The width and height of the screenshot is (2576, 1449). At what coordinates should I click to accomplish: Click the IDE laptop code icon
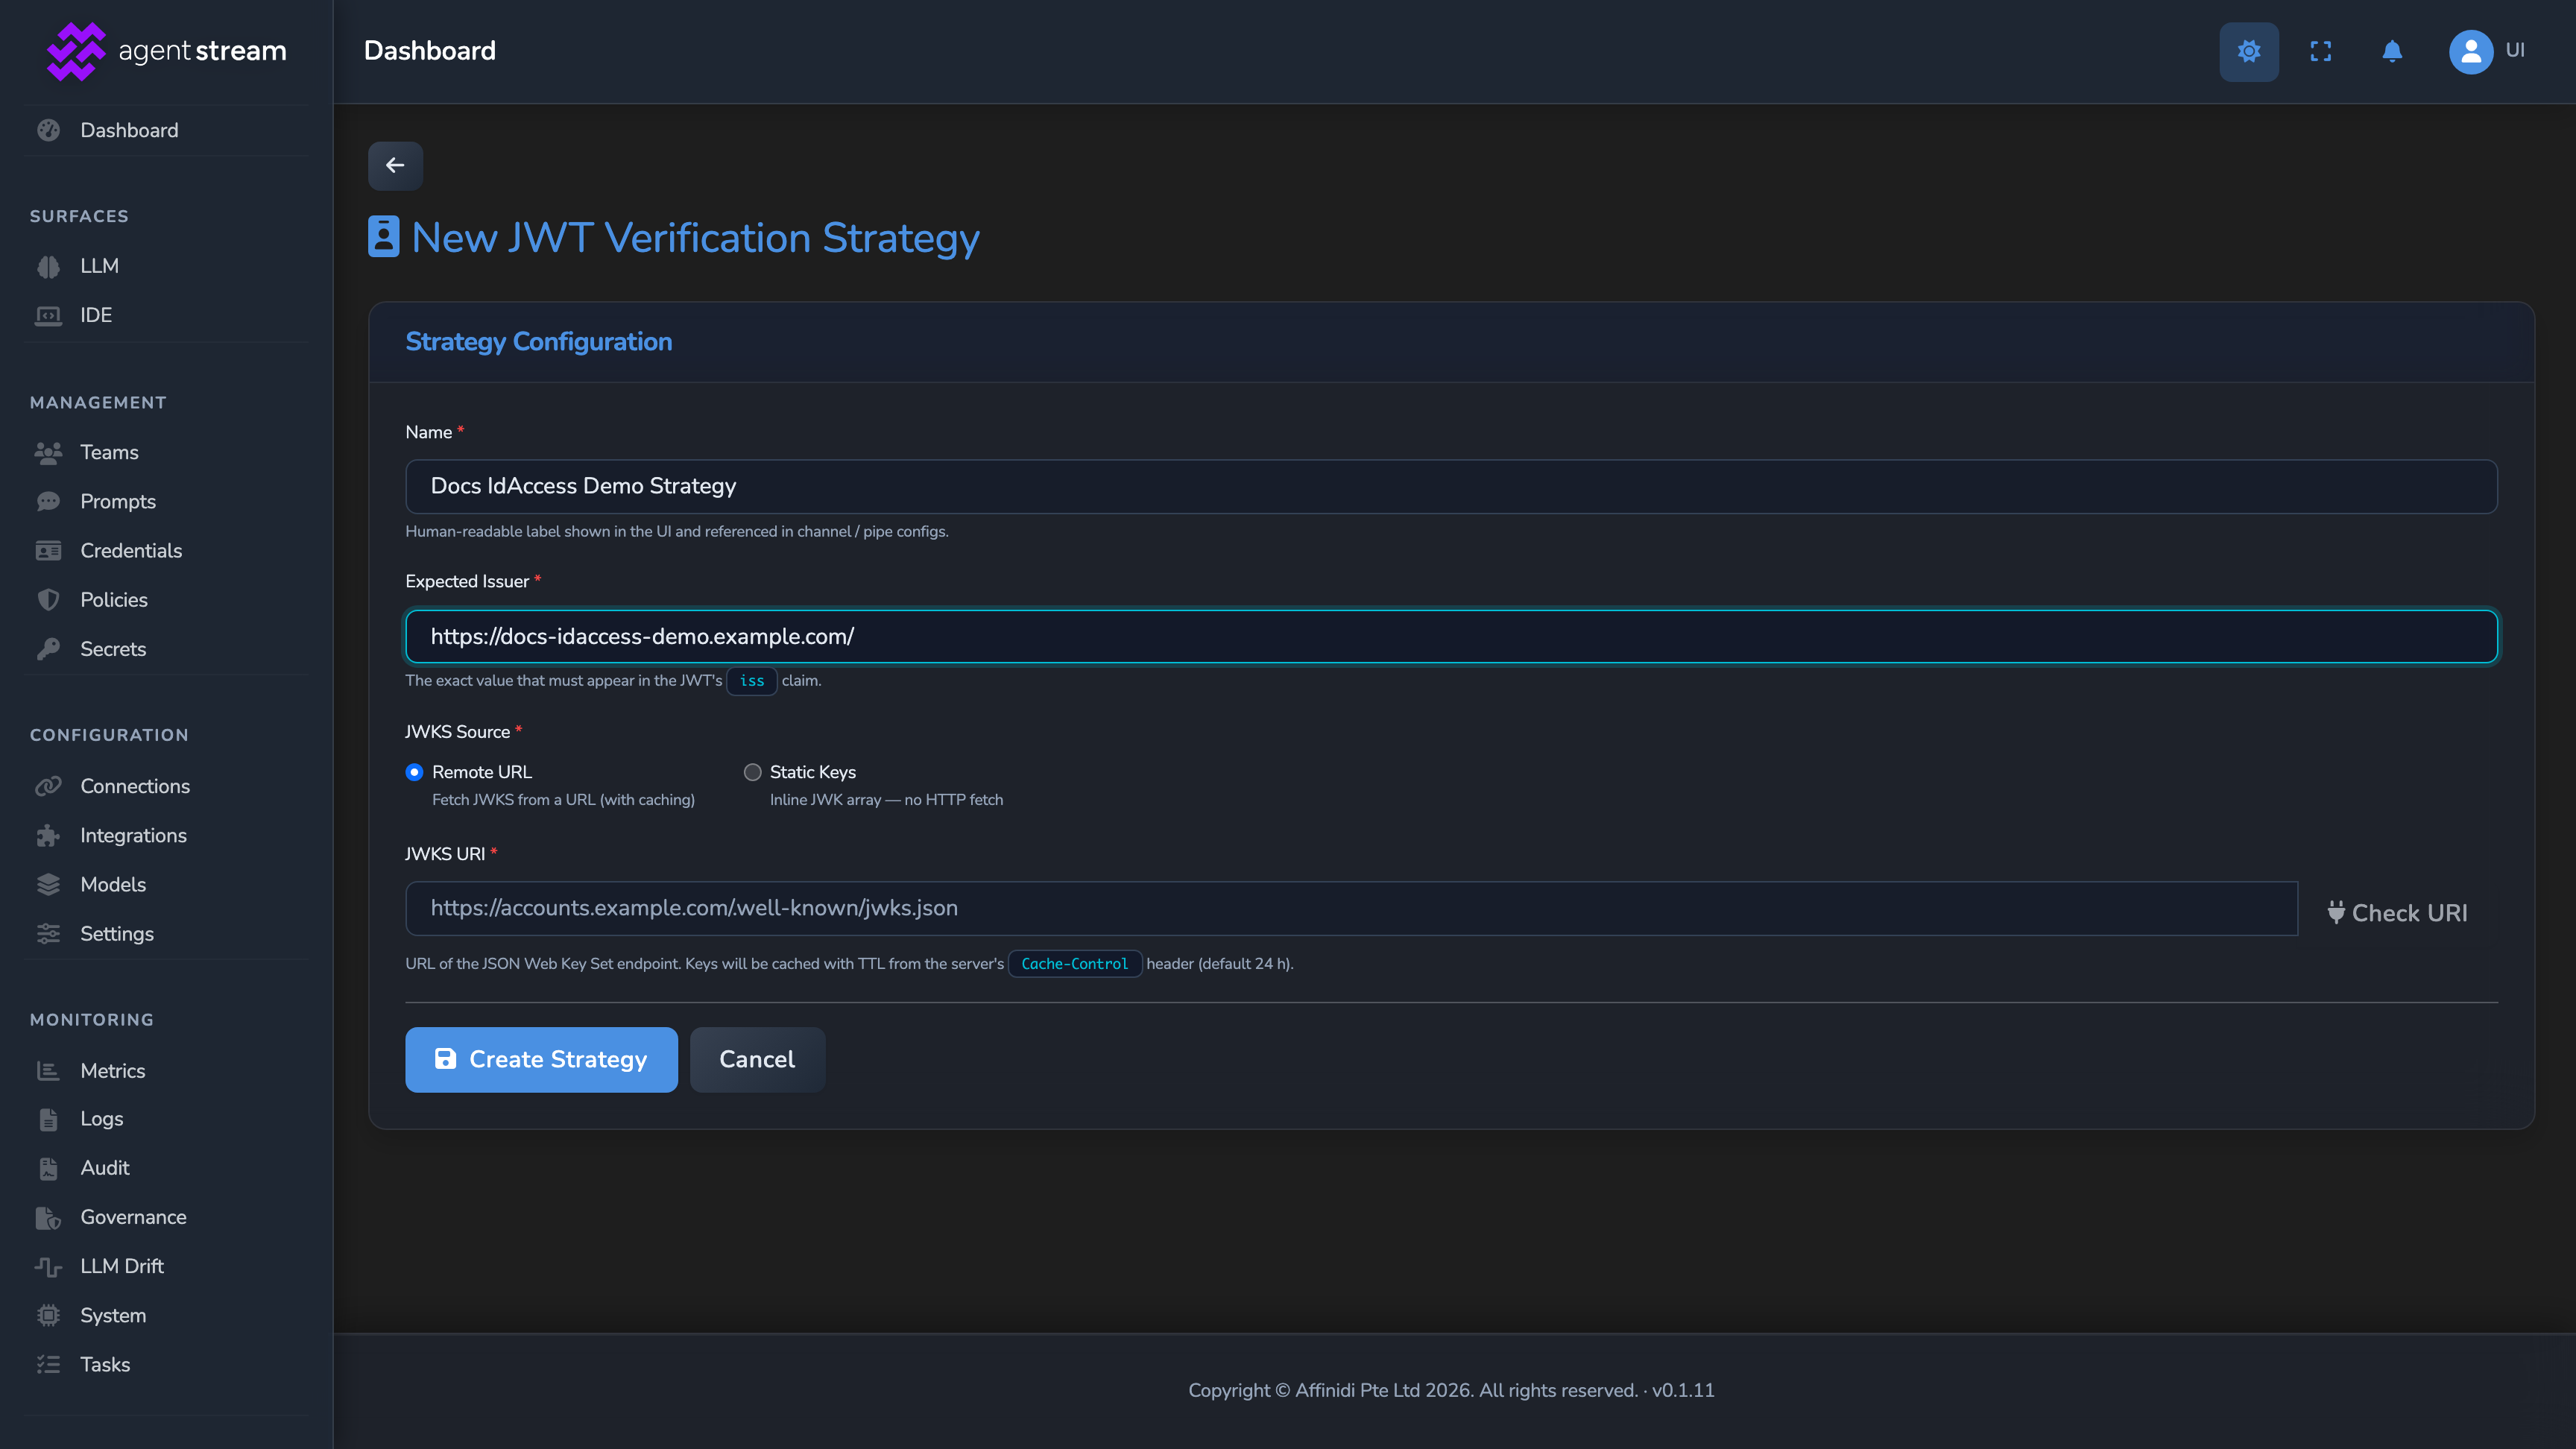[48, 315]
